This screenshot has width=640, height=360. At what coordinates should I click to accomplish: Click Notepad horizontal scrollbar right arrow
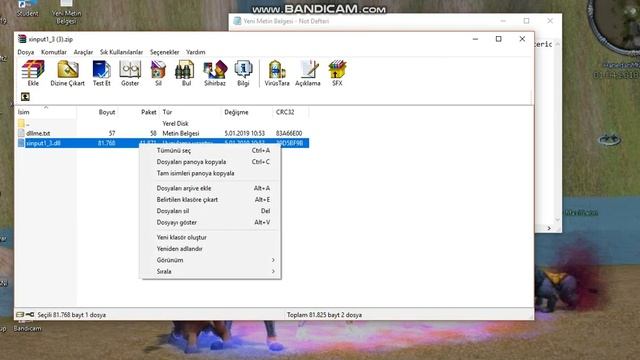(x=549, y=228)
